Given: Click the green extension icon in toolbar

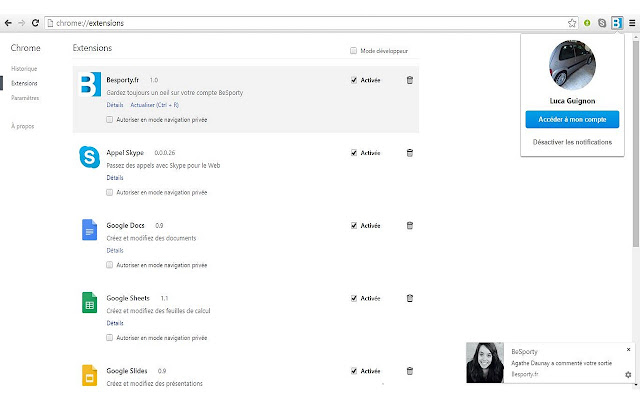Looking at the screenshot, I should pyautogui.click(x=587, y=23).
